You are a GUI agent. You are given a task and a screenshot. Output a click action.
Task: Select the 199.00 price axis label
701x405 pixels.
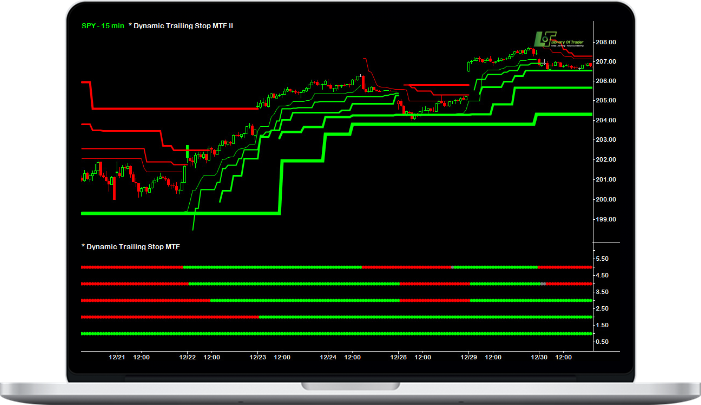coord(606,217)
